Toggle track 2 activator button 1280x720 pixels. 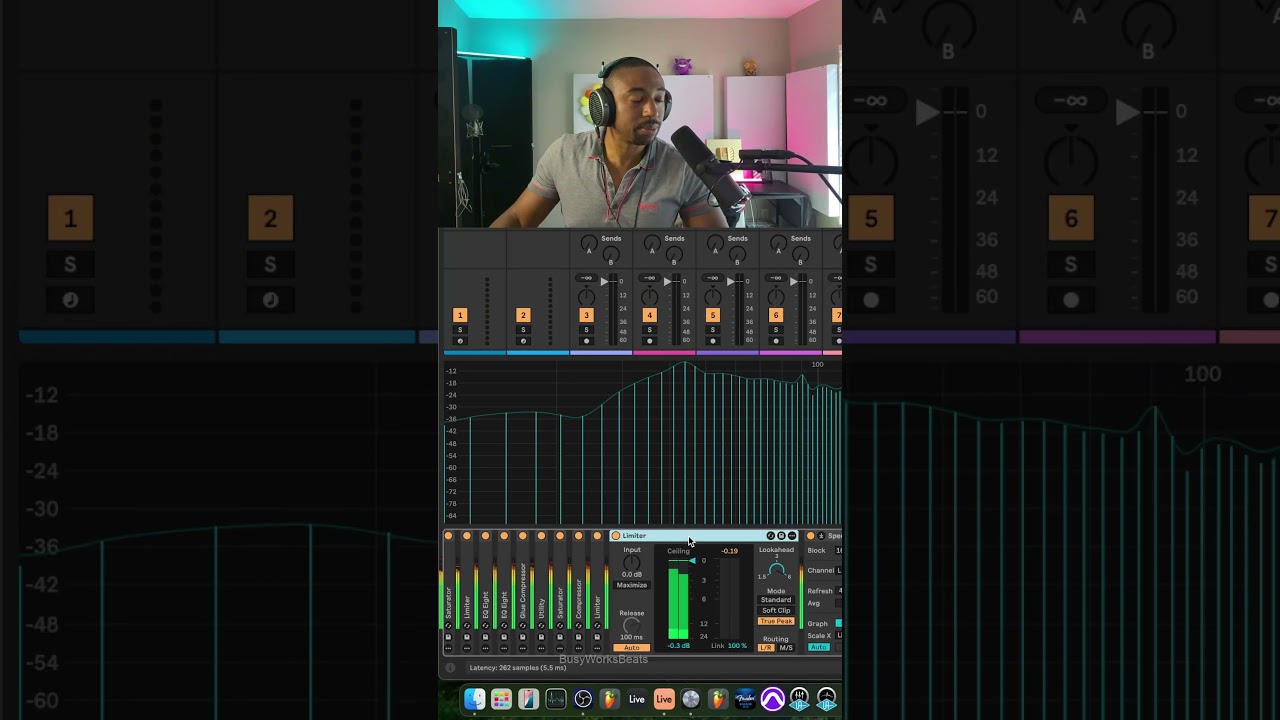522,315
